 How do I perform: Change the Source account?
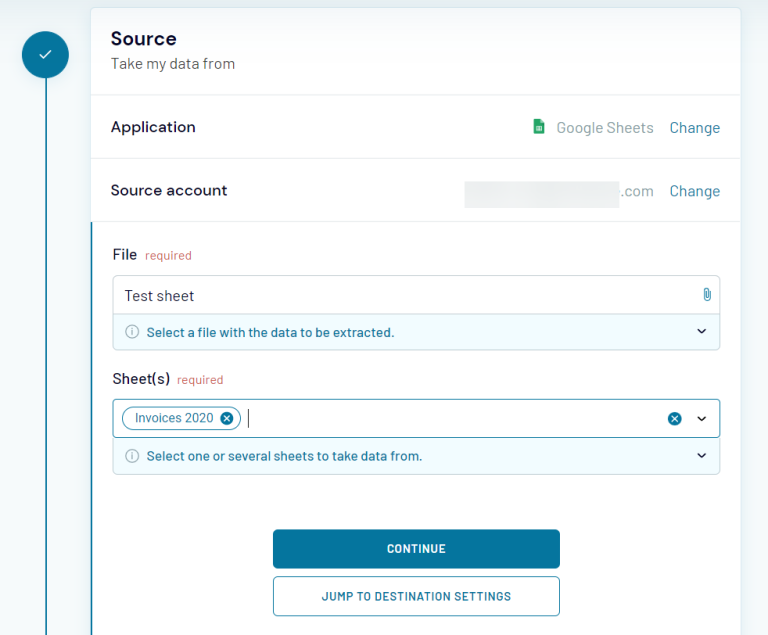[x=694, y=191]
